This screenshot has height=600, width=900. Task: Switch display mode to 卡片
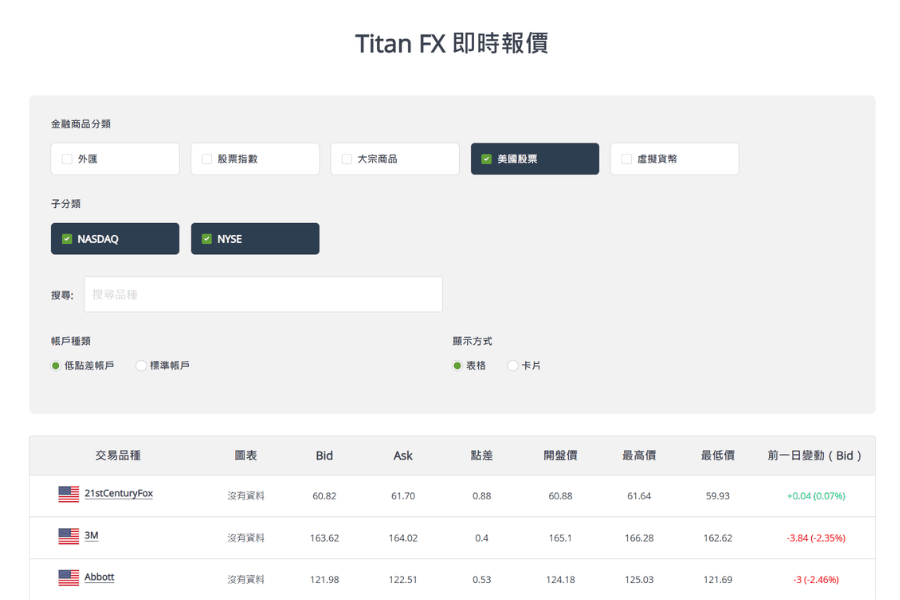512,365
